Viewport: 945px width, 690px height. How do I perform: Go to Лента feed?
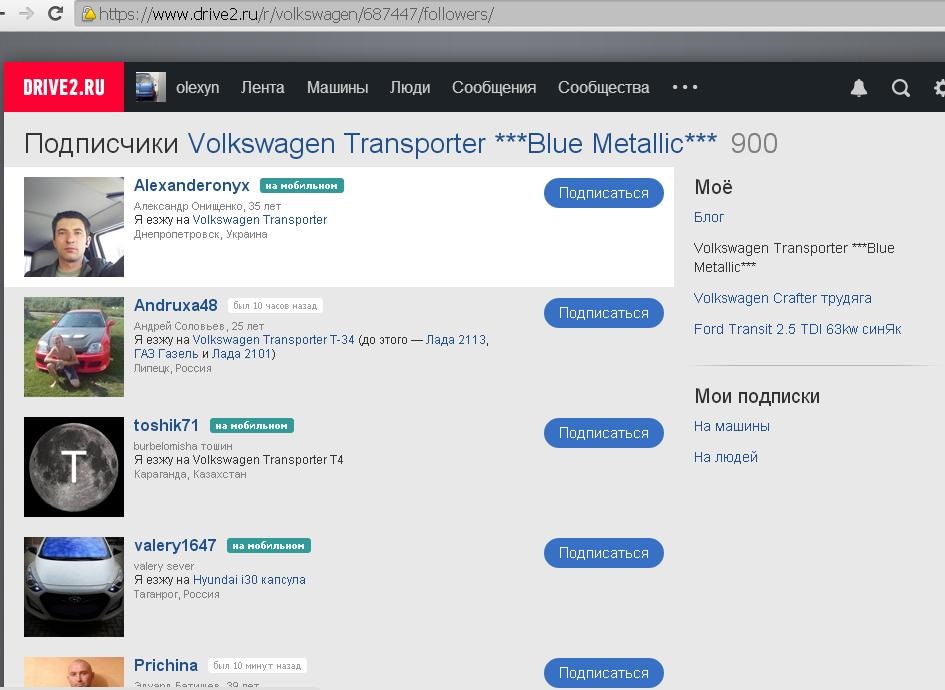coord(262,87)
